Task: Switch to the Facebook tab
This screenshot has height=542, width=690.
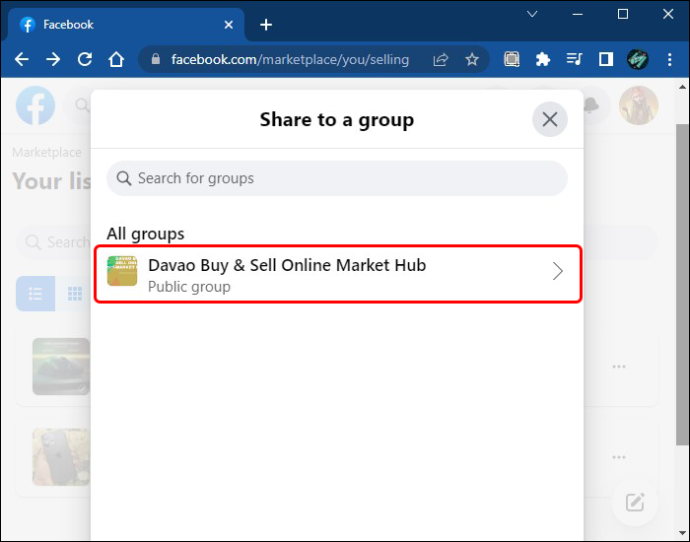Action: pos(125,25)
